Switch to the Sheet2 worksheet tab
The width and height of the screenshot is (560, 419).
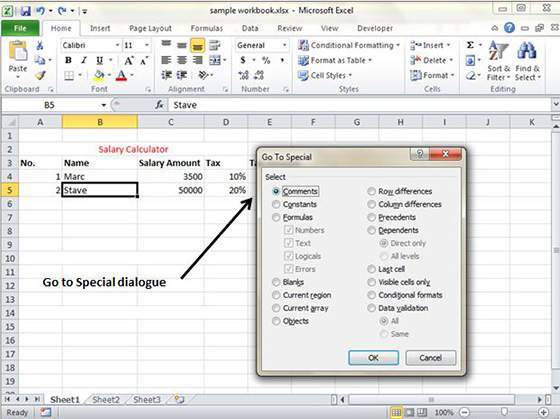pos(106,399)
